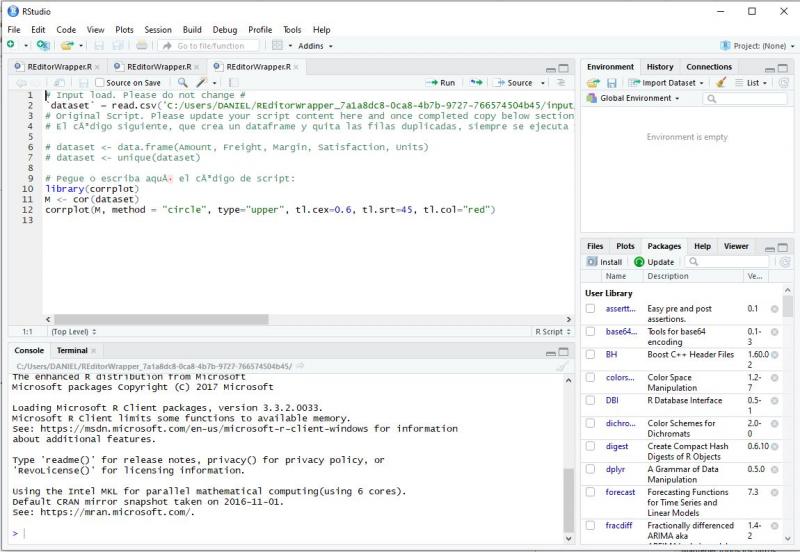Viewport: 800px width, 552px height.
Task: Open the dplyr package link
Action: [615, 469]
